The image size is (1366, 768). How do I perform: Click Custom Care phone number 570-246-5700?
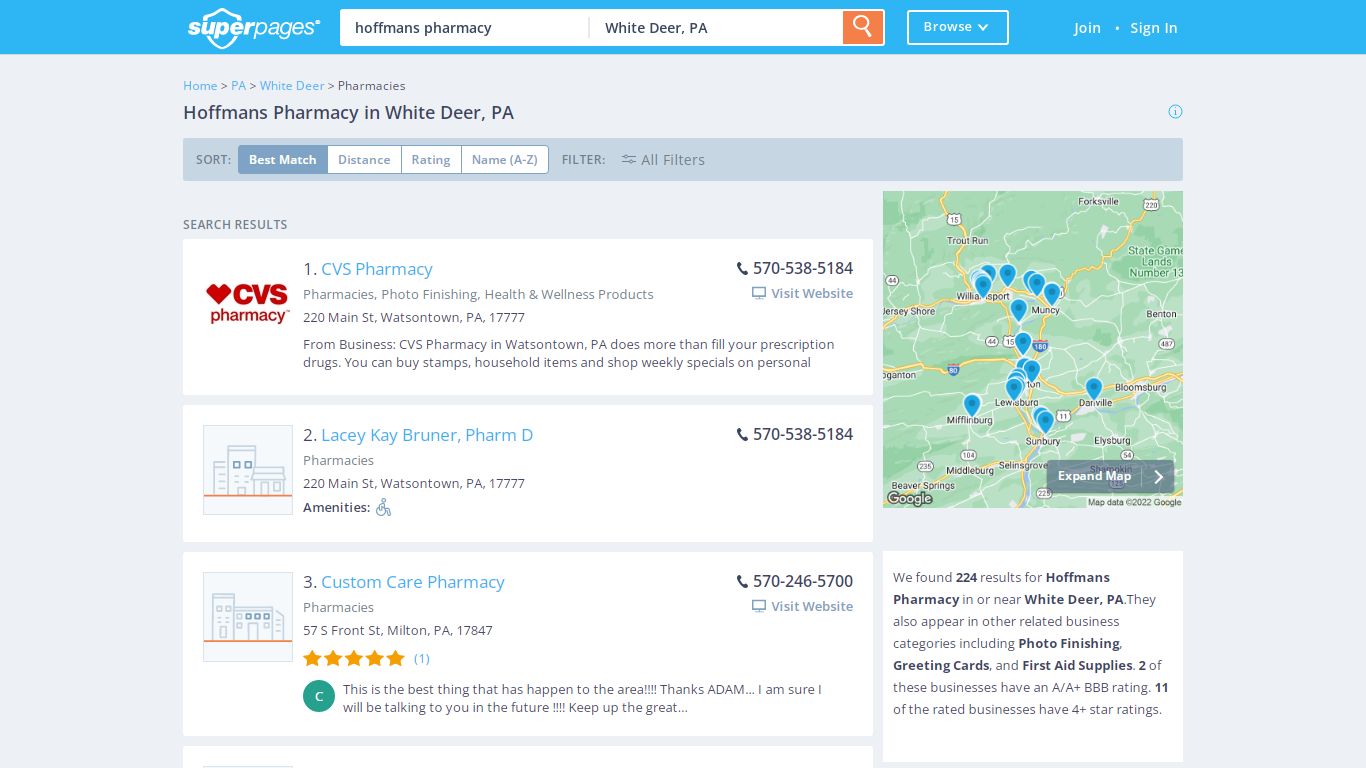(803, 582)
